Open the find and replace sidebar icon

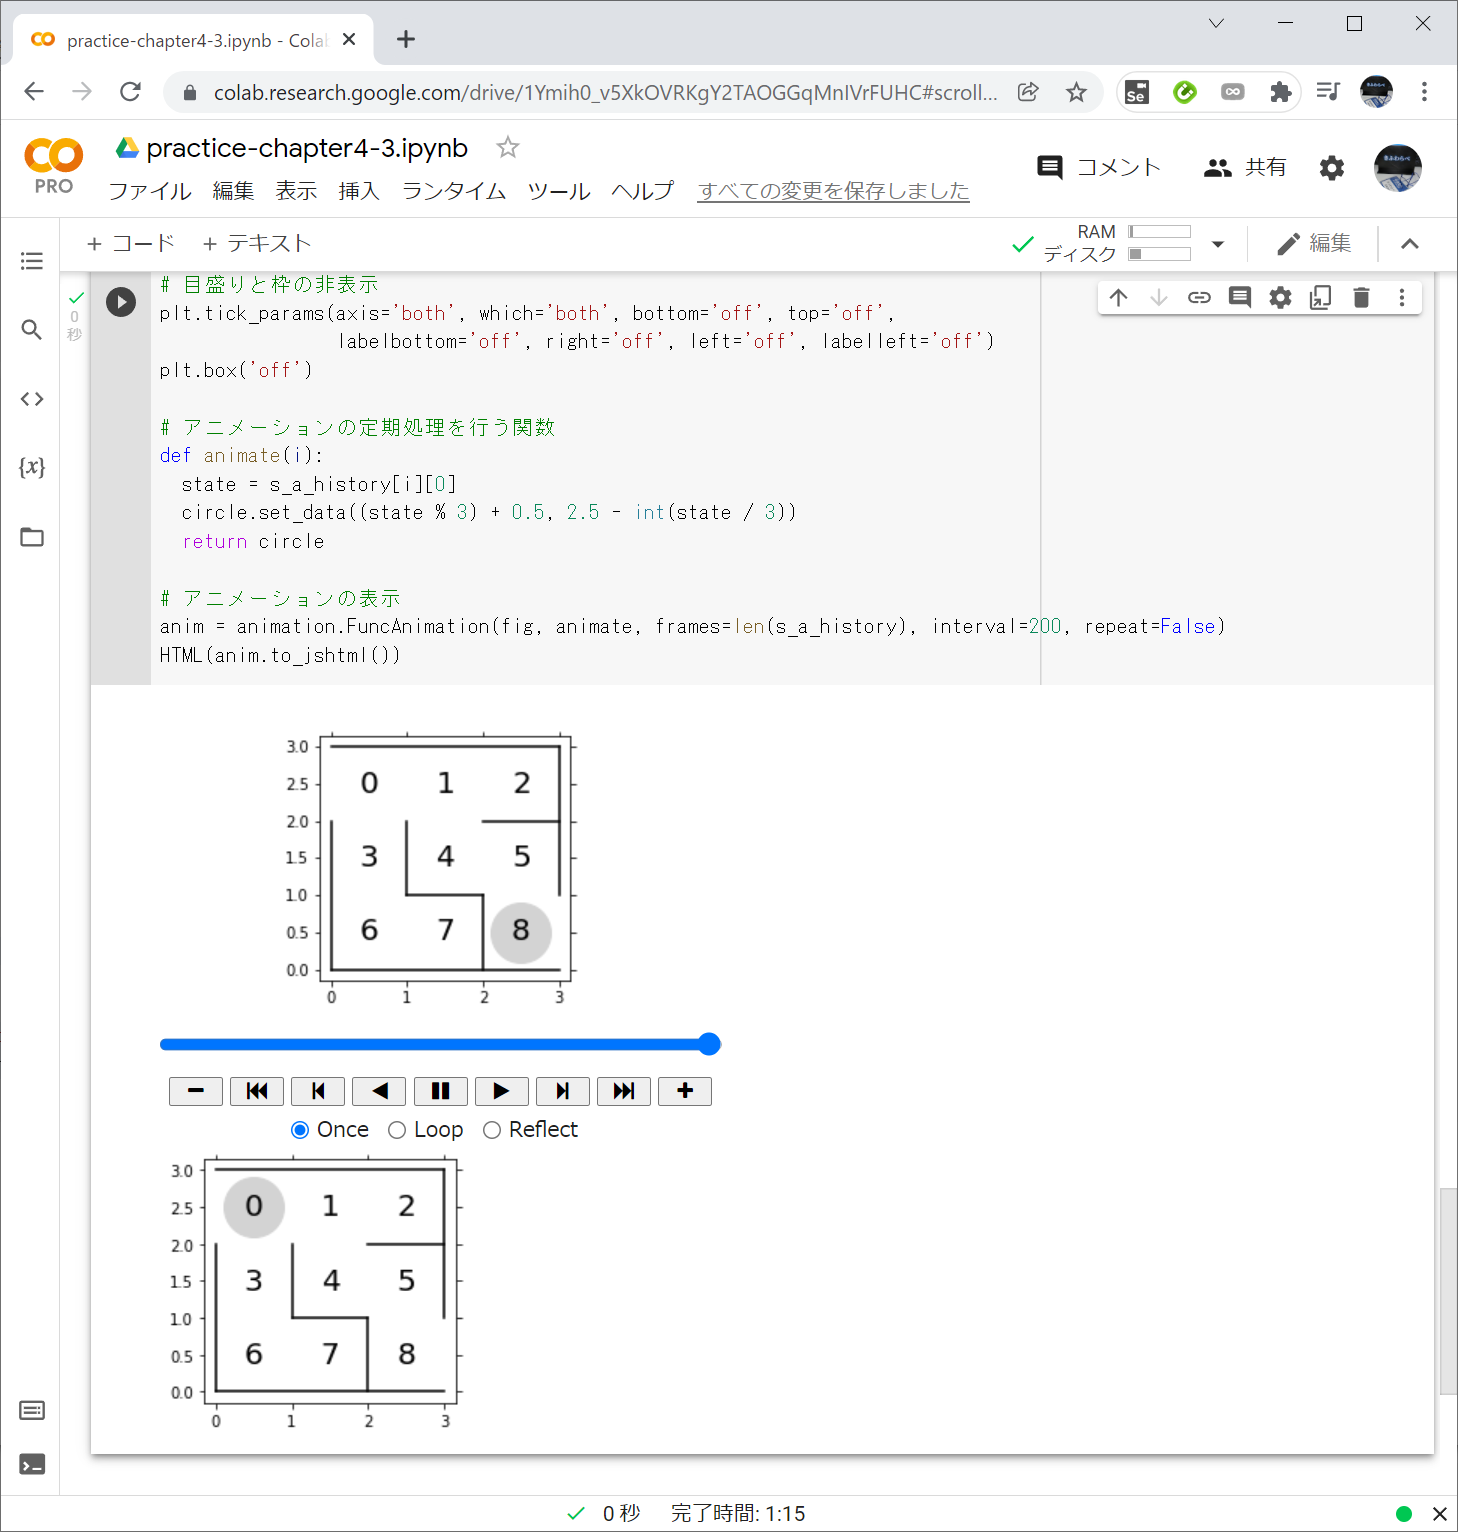point(32,329)
